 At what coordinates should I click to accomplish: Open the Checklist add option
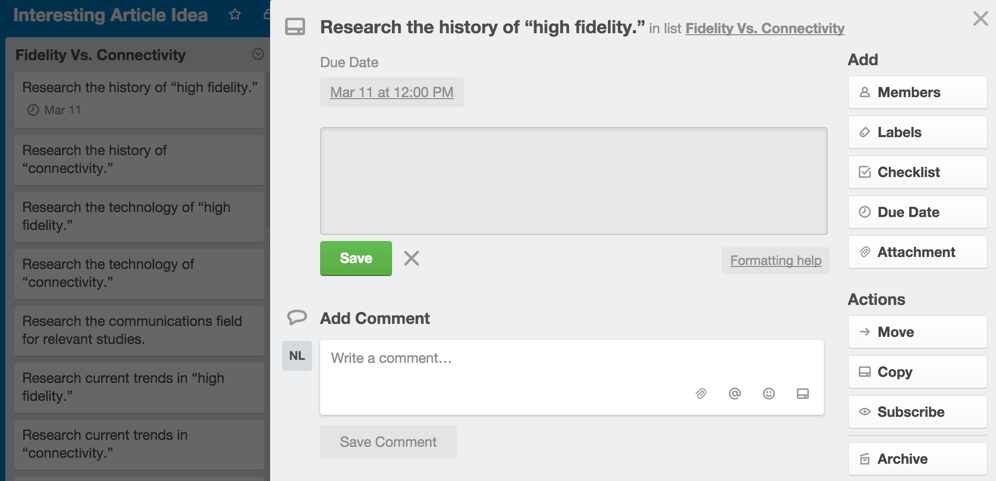coord(917,172)
